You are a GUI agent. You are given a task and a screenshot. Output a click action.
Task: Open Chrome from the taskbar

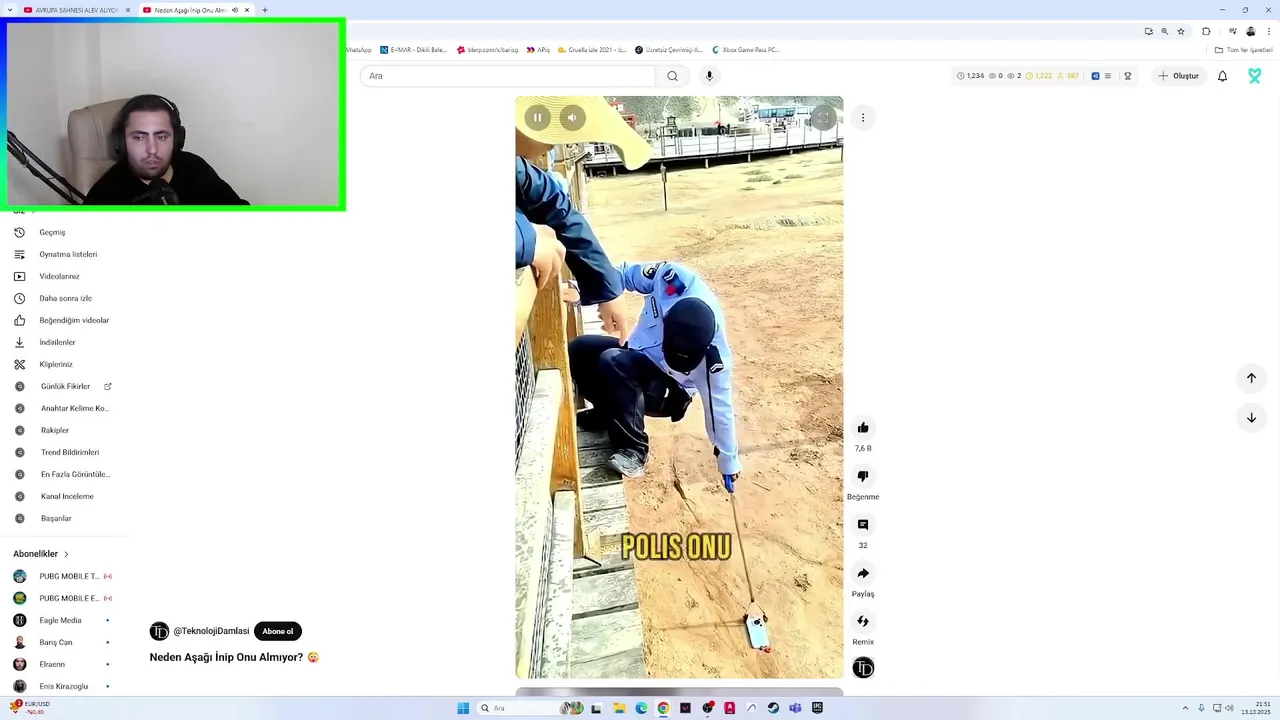pyautogui.click(x=663, y=708)
